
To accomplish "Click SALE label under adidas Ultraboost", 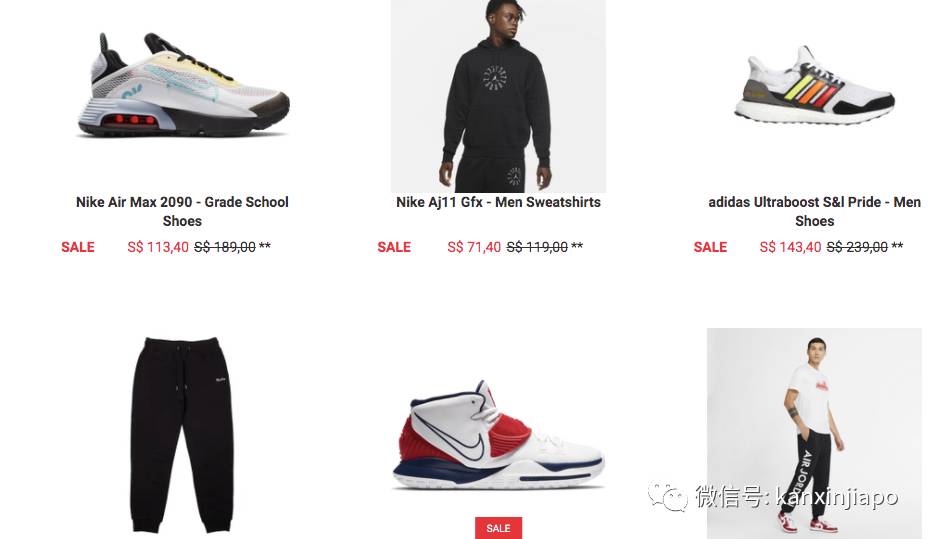I will click(x=710, y=247).
